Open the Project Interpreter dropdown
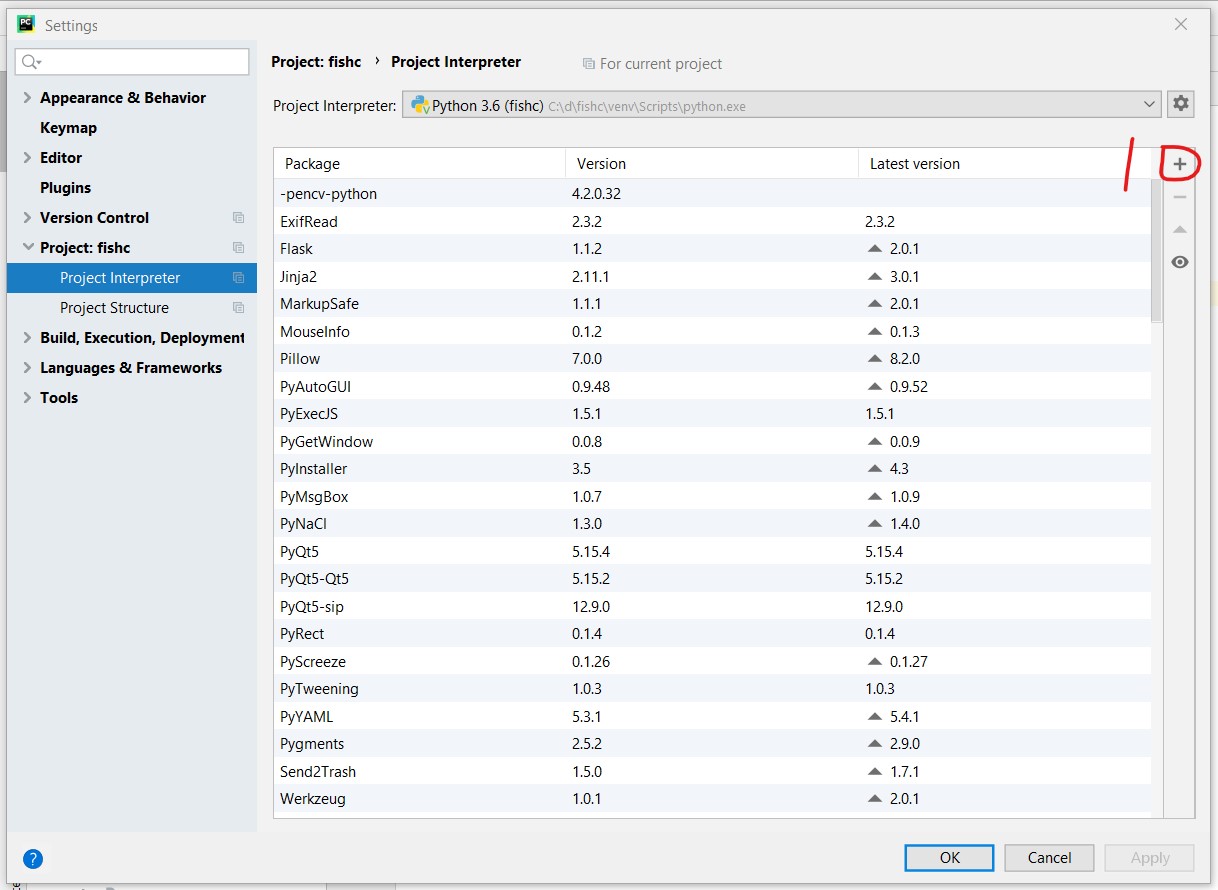Image resolution: width=1218 pixels, height=890 pixels. [1148, 104]
